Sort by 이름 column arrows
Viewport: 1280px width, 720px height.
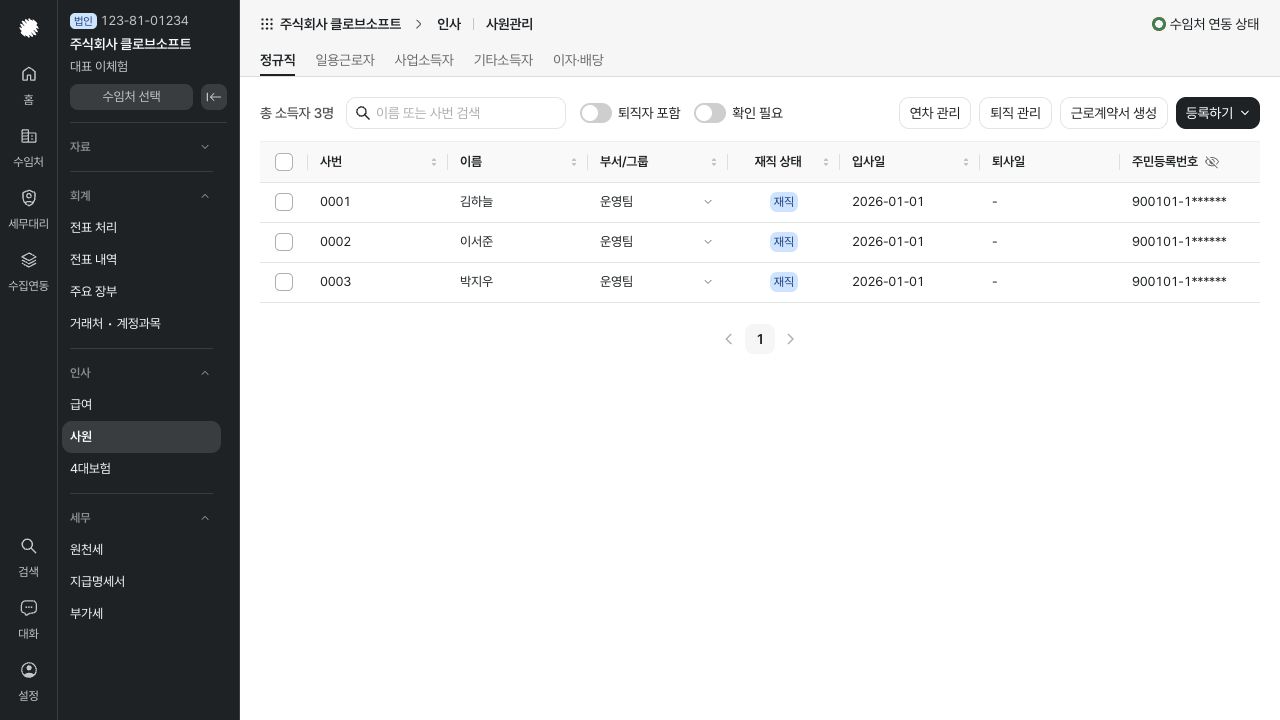click(574, 162)
